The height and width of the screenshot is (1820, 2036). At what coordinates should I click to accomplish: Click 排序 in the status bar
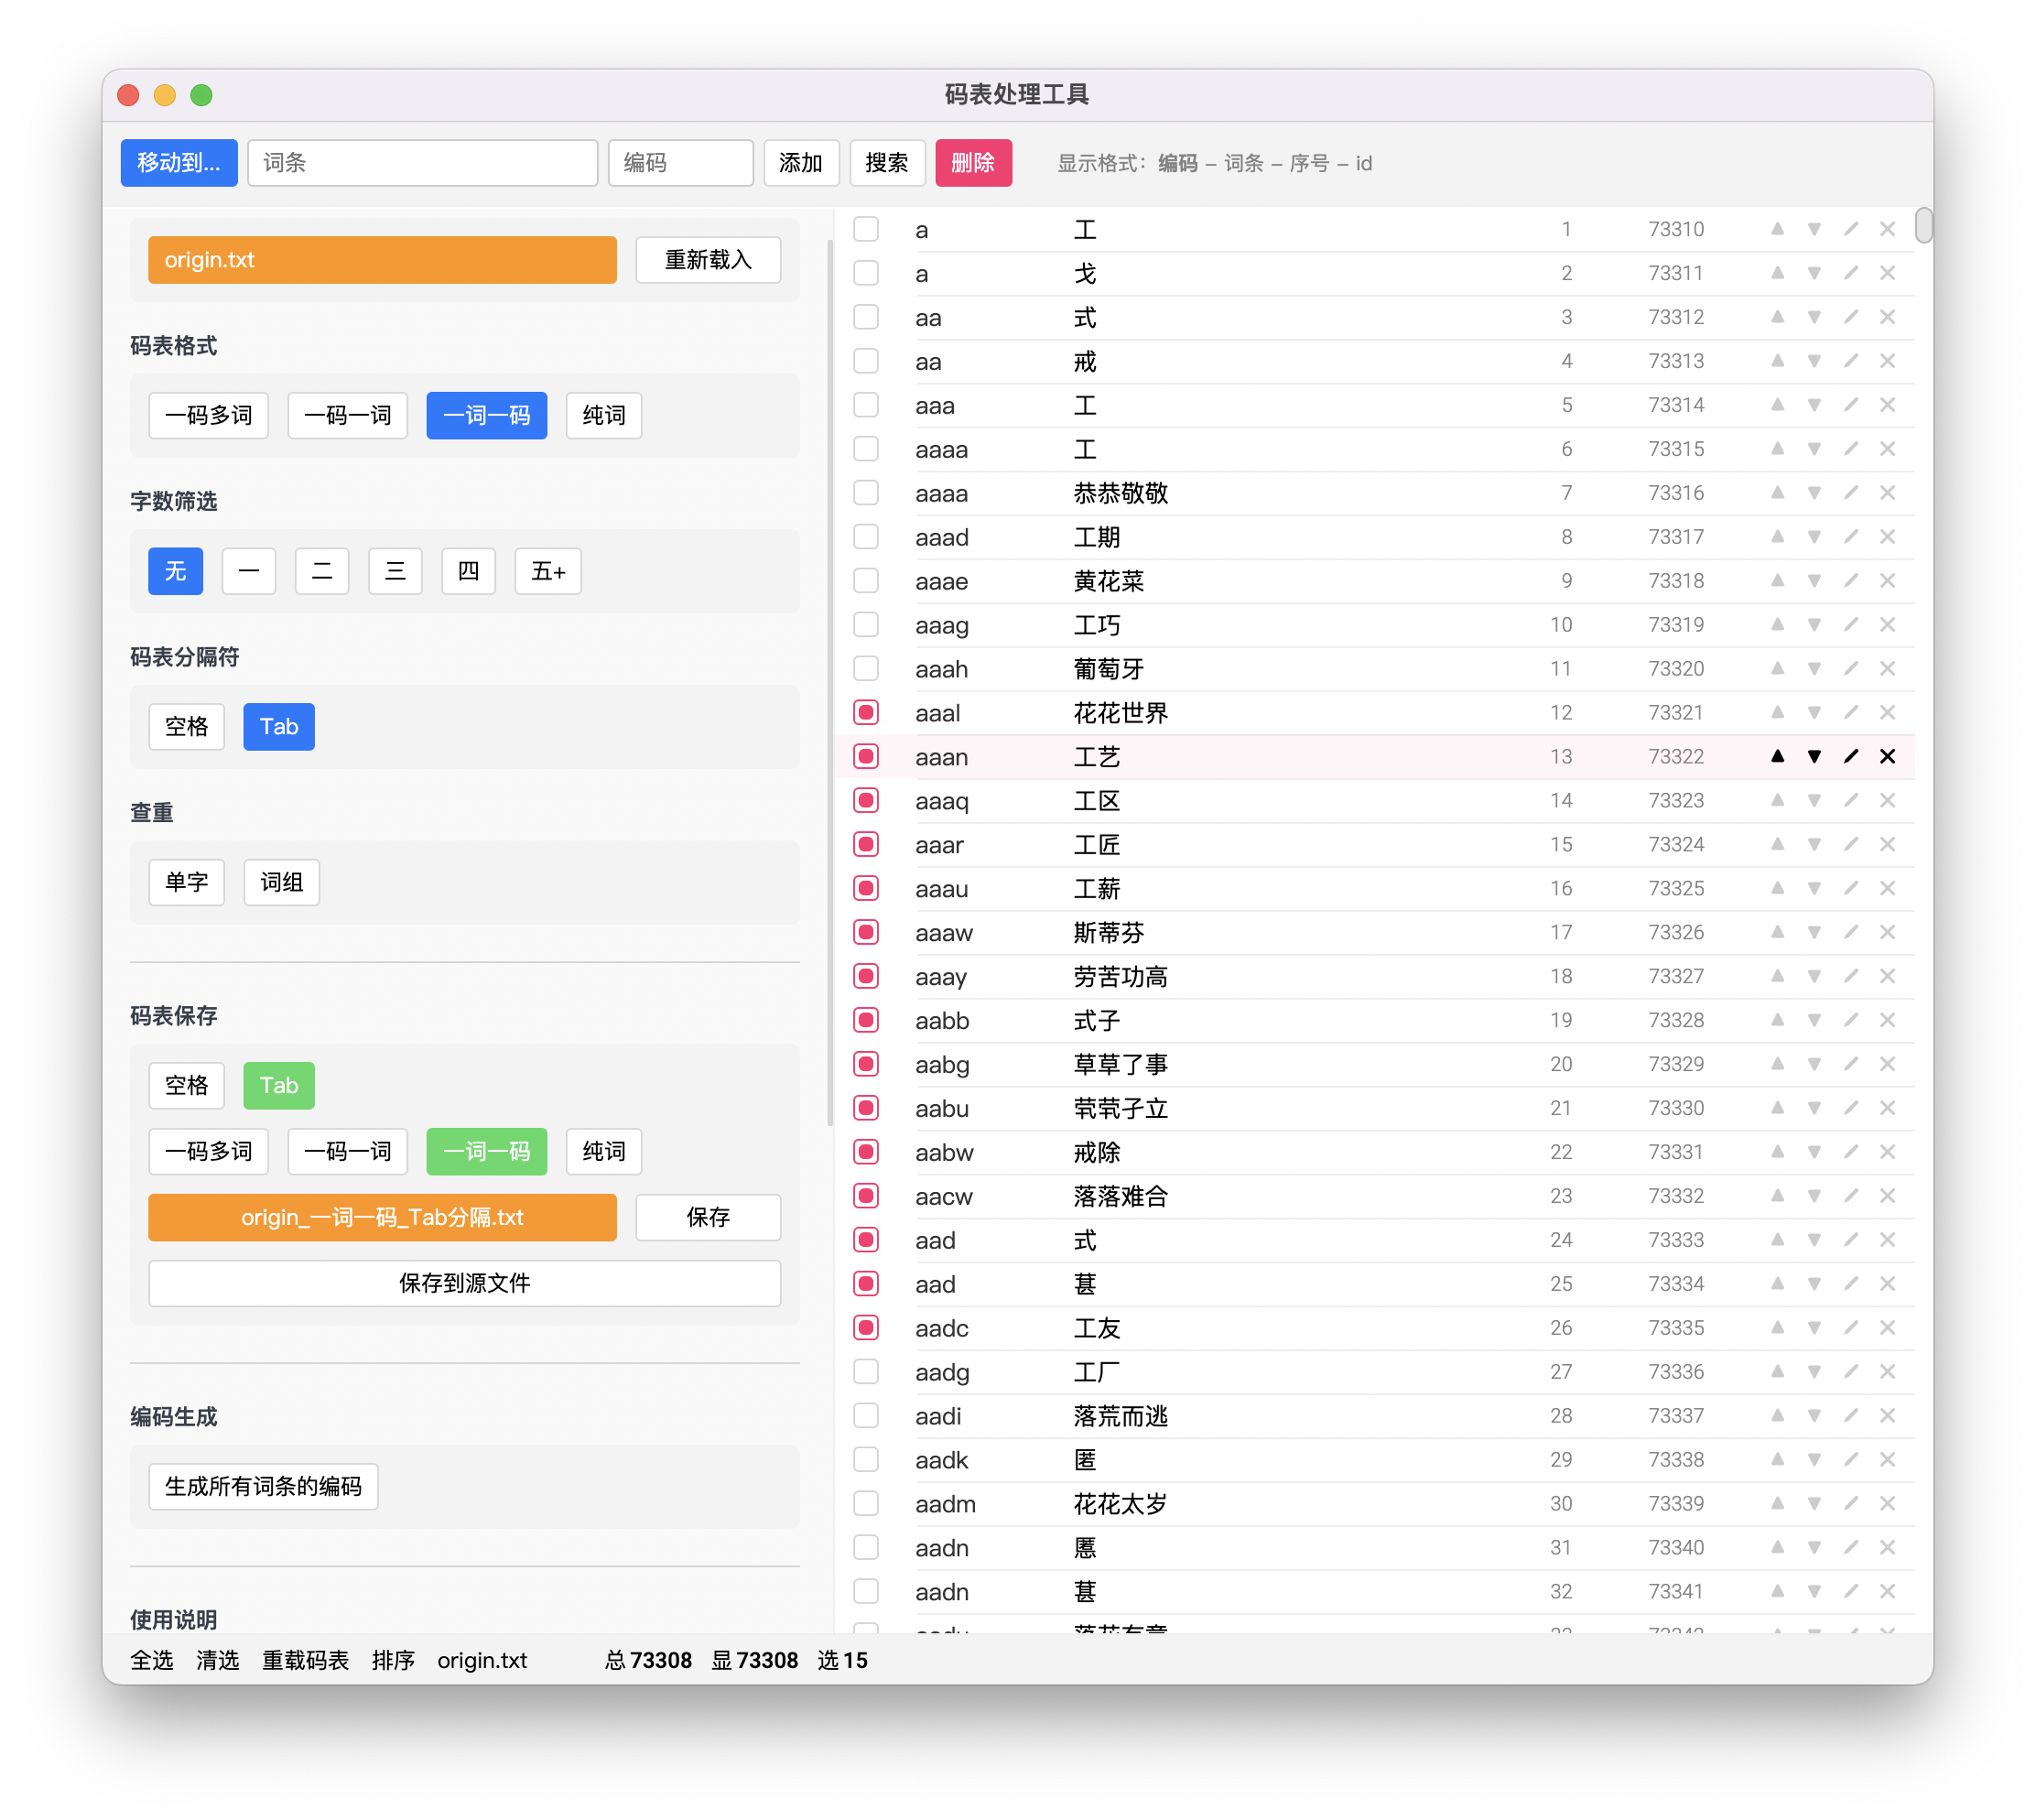click(x=393, y=1660)
